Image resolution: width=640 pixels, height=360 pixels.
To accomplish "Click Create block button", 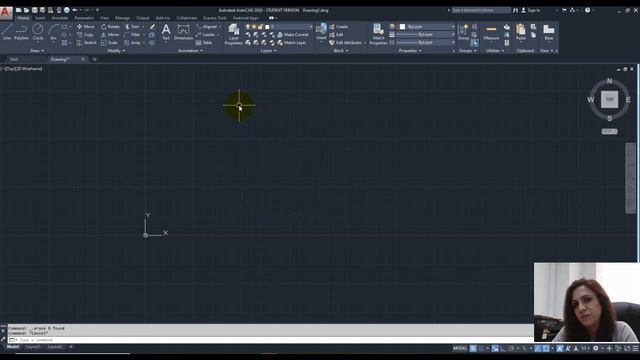I will [x=338, y=27].
